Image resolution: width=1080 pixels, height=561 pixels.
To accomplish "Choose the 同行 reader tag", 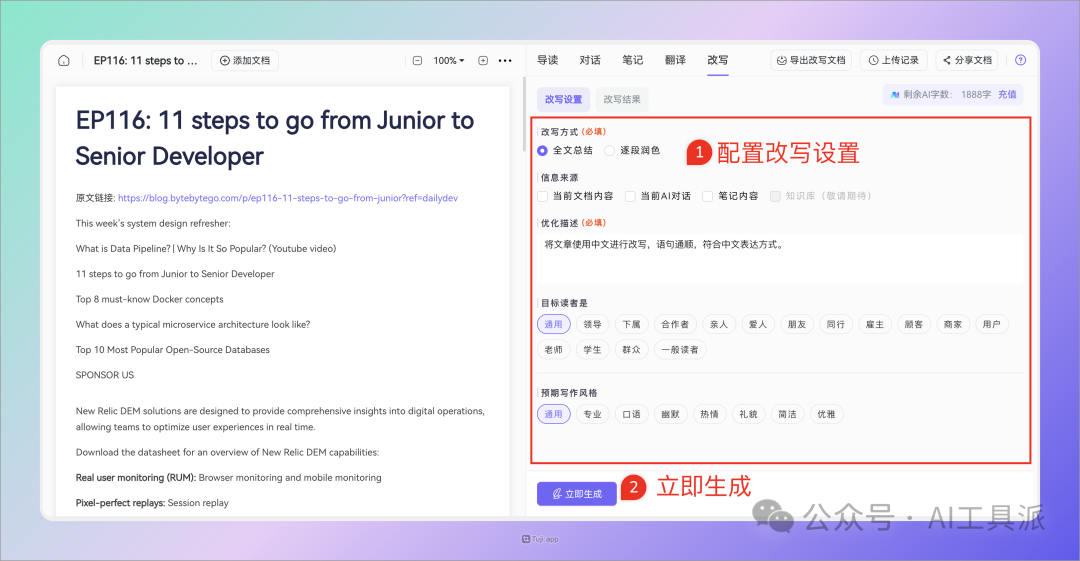I will [836, 325].
